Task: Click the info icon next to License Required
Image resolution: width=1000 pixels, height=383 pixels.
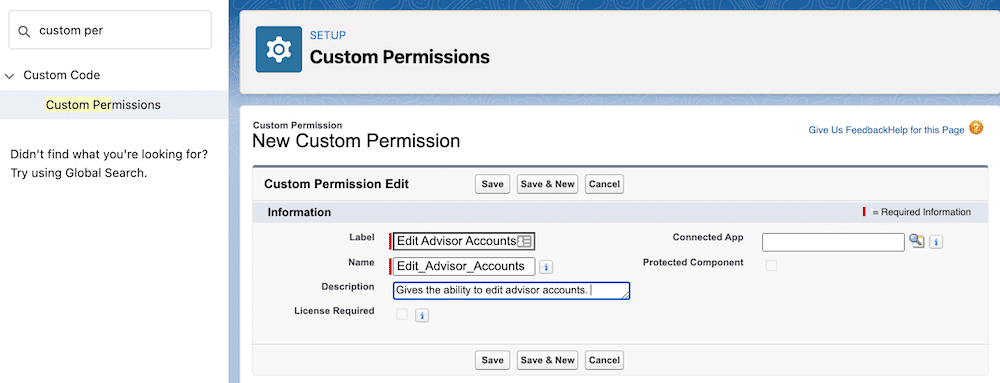Action: 422,315
